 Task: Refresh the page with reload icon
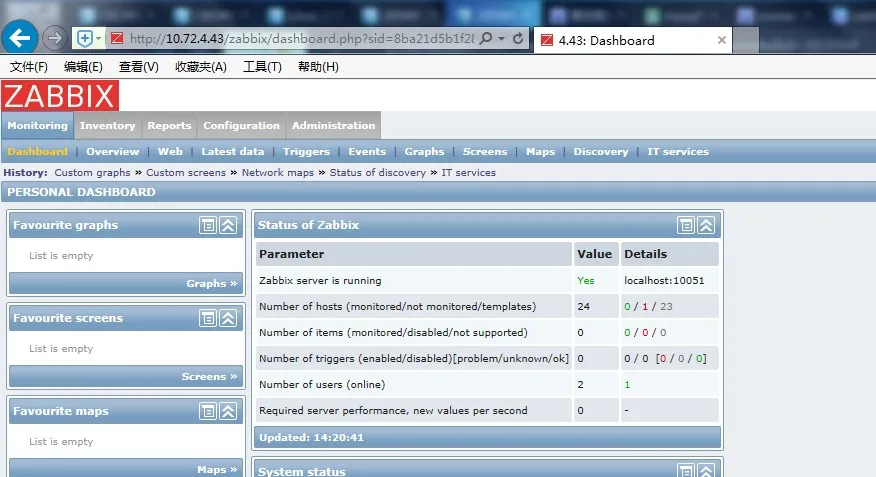(518, 39)
